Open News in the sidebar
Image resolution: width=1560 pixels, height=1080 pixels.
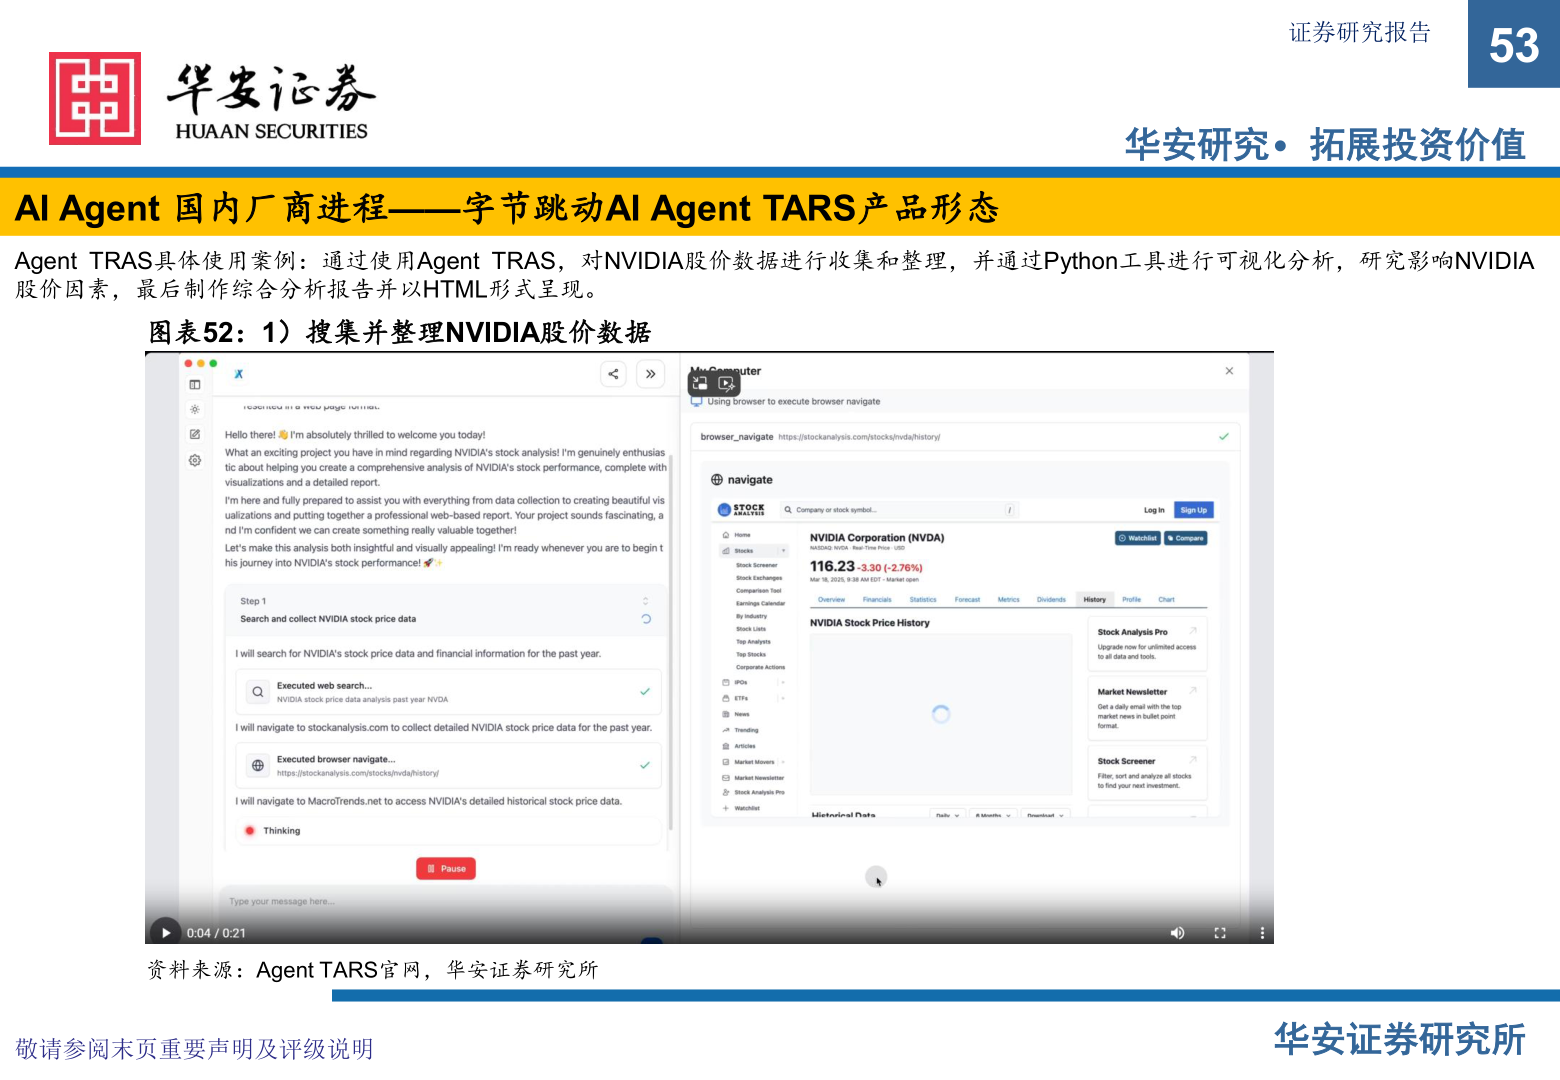[x=742, y=715]
